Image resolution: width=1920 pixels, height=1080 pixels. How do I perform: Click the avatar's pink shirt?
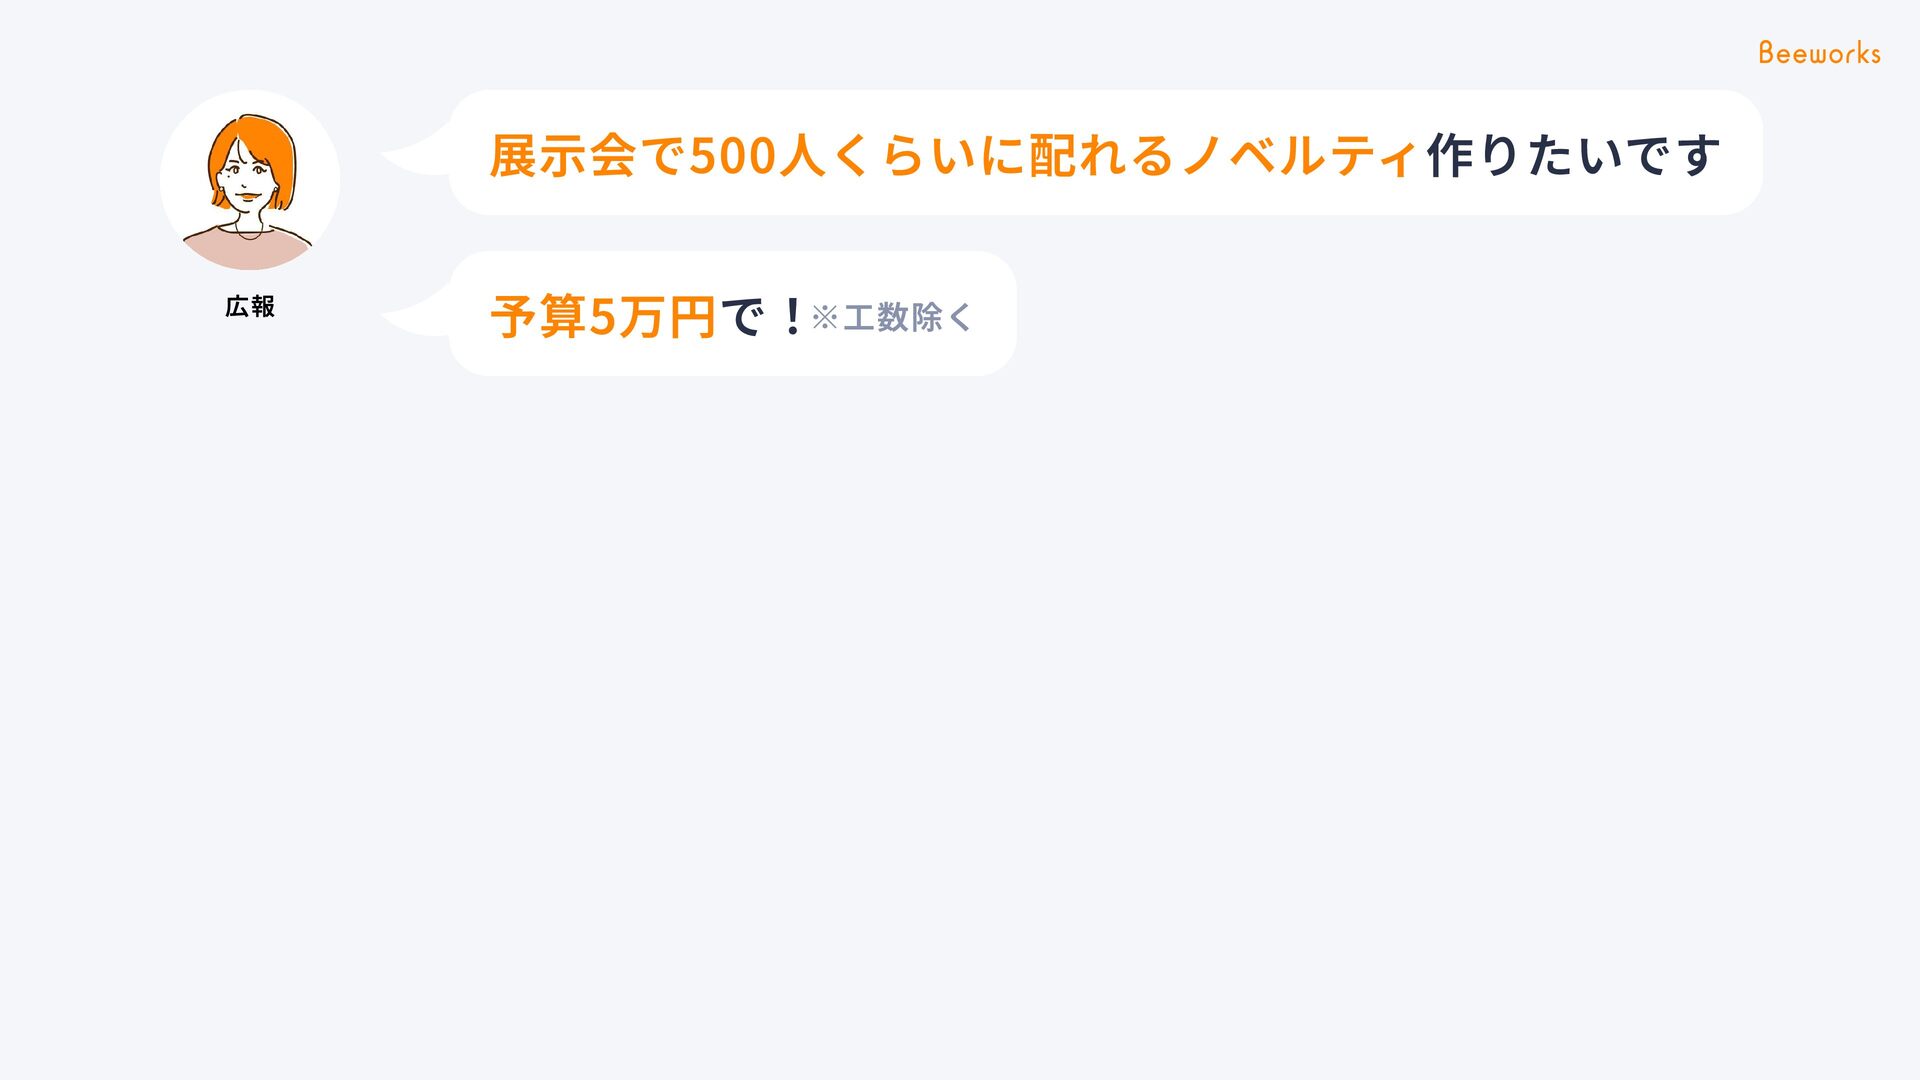pyautogui.click(x=248, y=250)
